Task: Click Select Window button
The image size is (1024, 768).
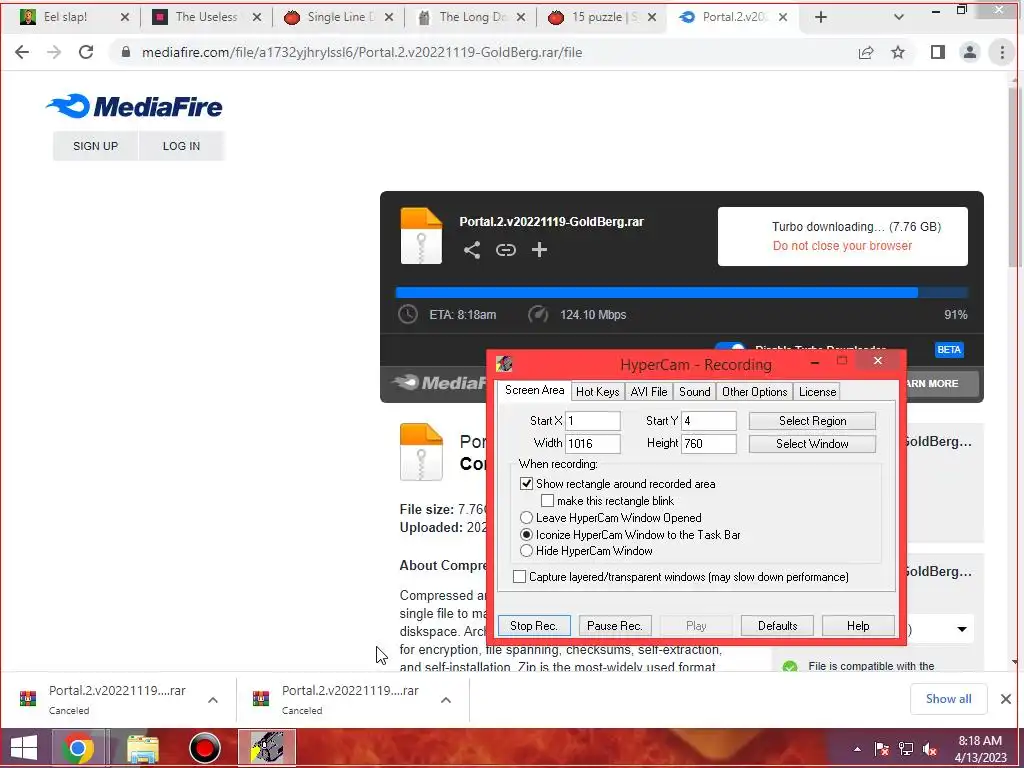Action: click(812, 444)
